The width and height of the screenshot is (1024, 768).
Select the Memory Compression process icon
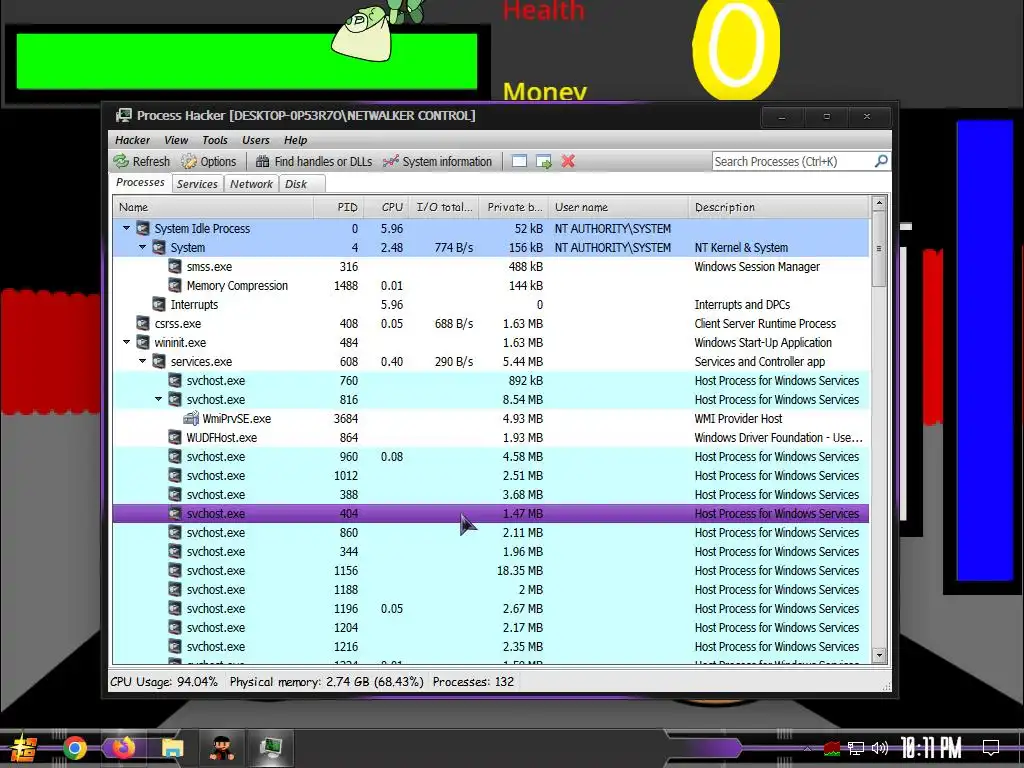(x=175, y=285)
